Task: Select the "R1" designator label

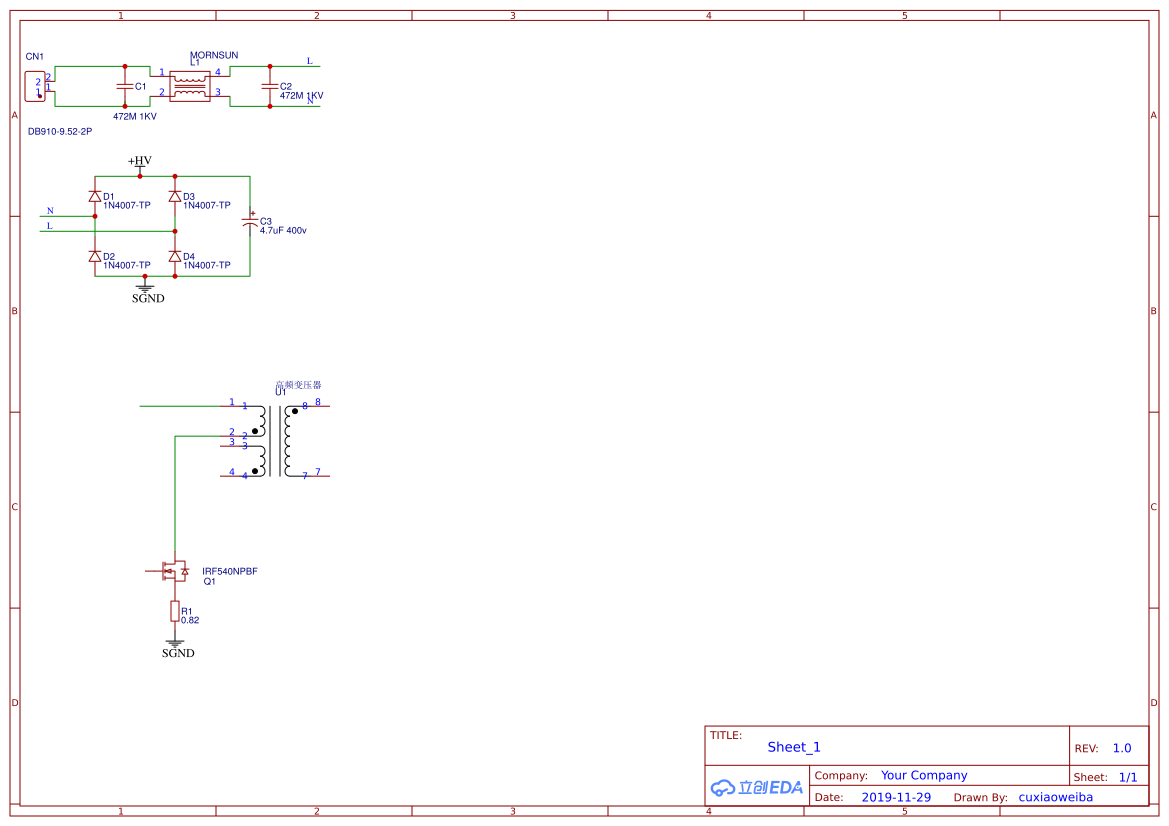Action: pos(186,611)
